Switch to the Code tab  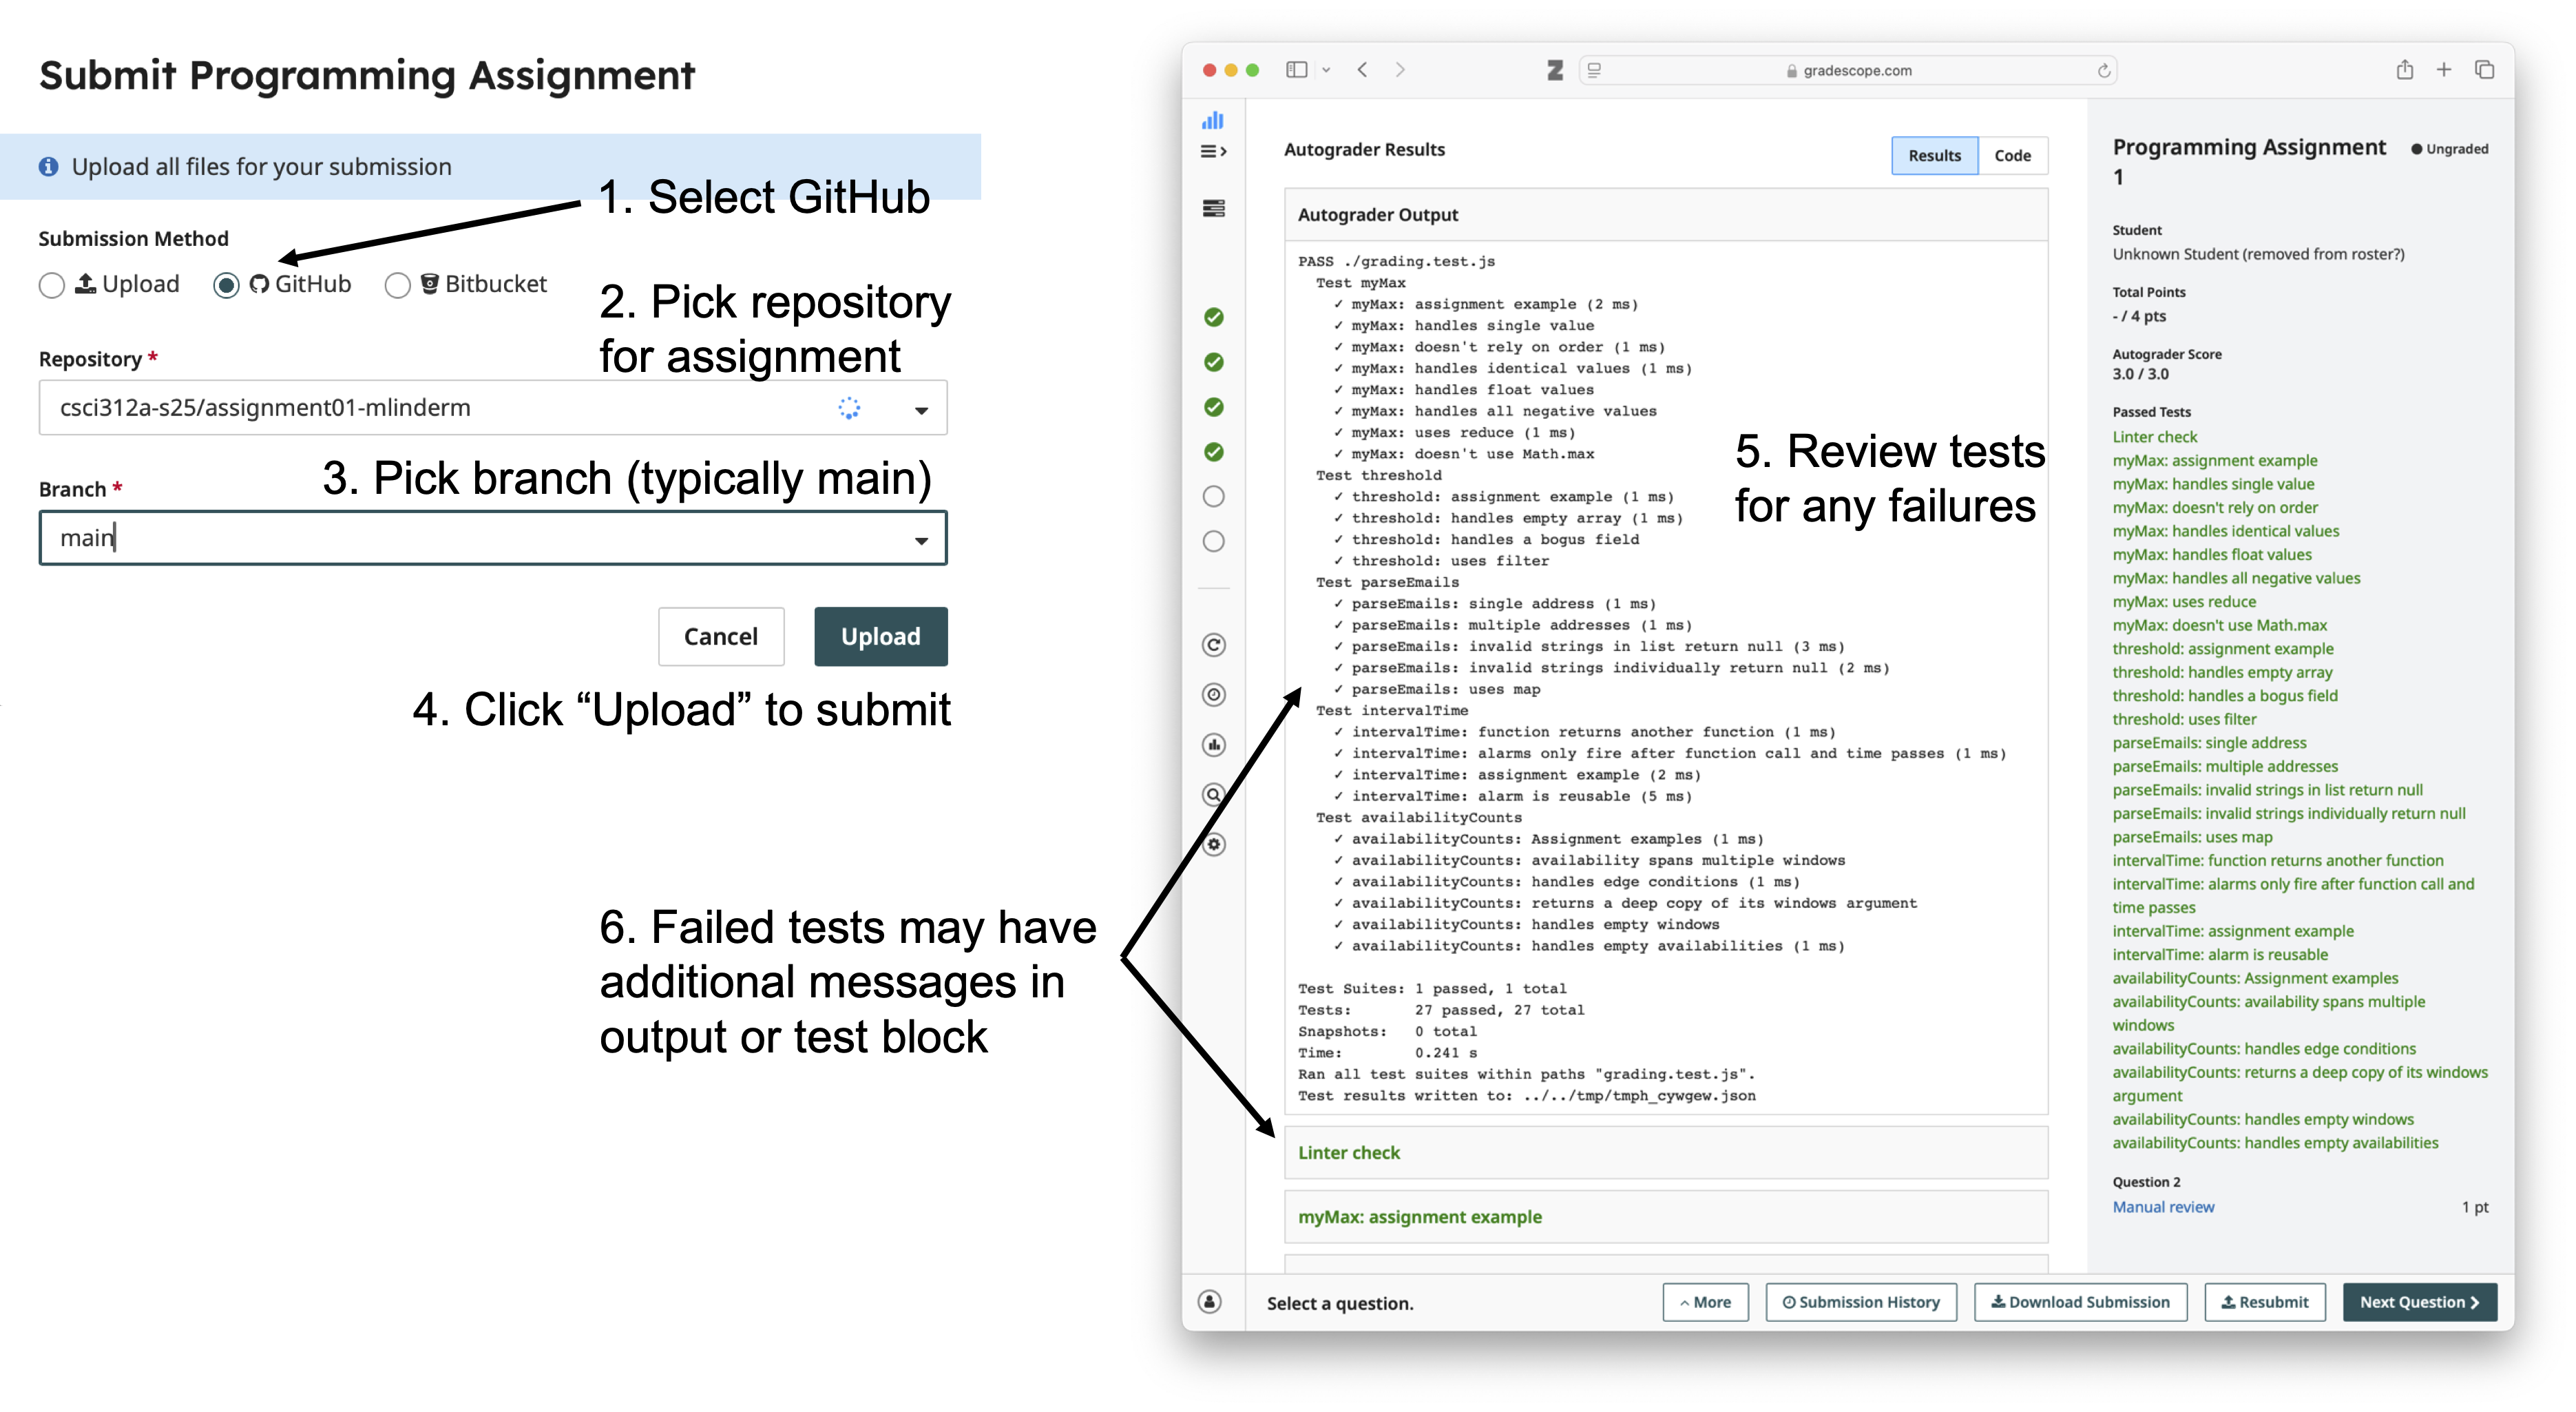coord(2012,155)
